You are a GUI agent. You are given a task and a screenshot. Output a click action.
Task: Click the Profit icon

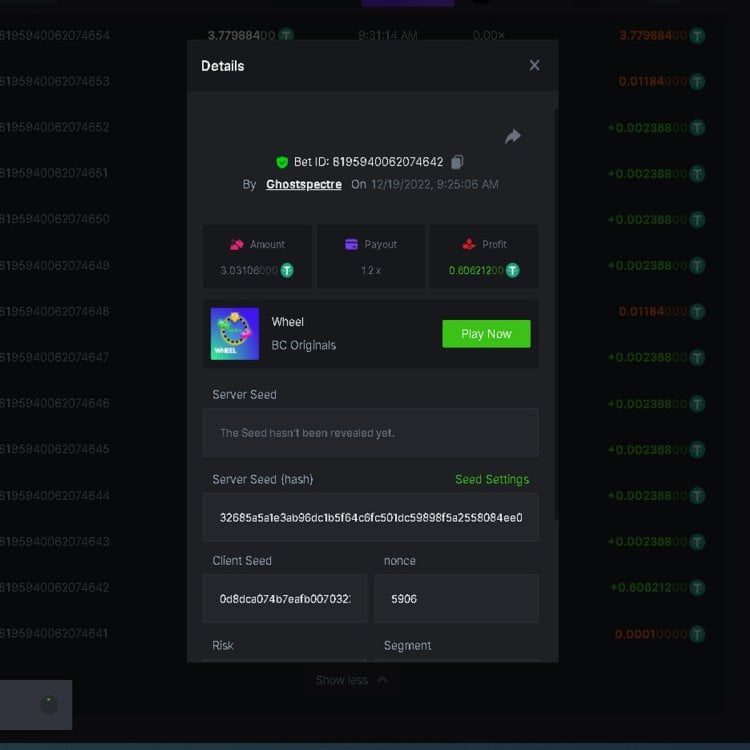click(468, 245)
